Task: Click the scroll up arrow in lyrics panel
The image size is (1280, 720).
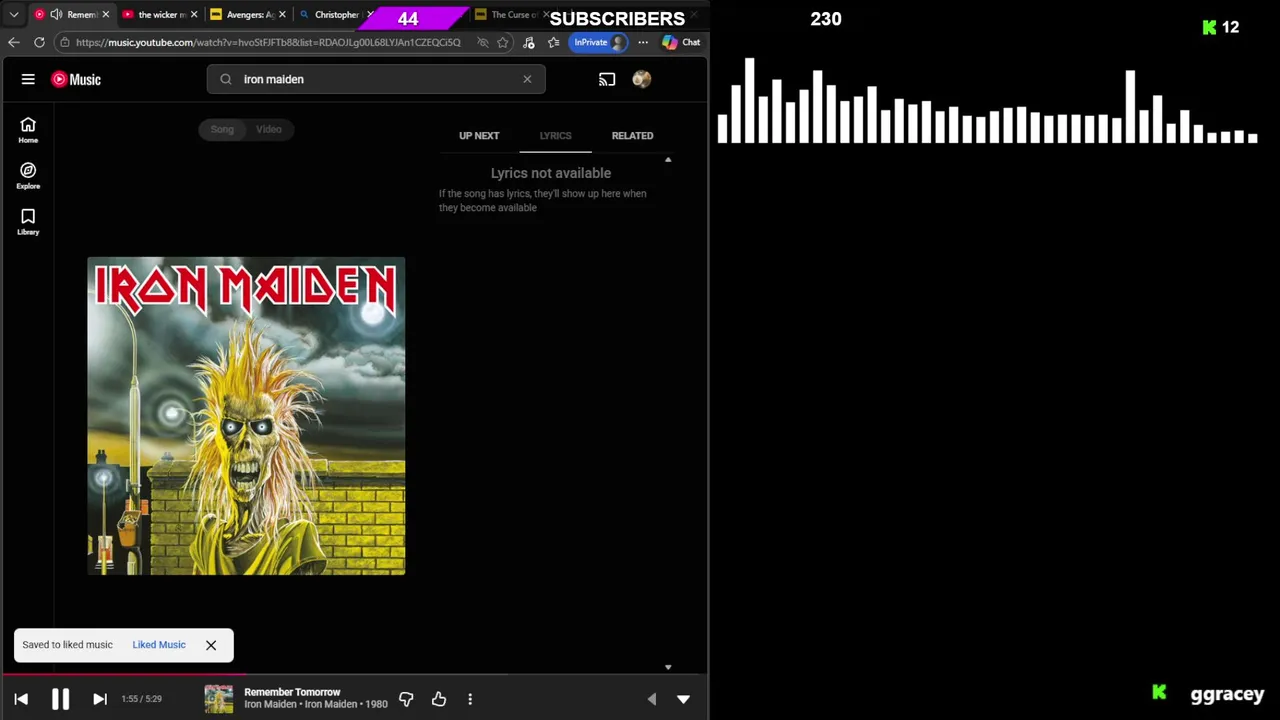Action: (x=668, y=160)
